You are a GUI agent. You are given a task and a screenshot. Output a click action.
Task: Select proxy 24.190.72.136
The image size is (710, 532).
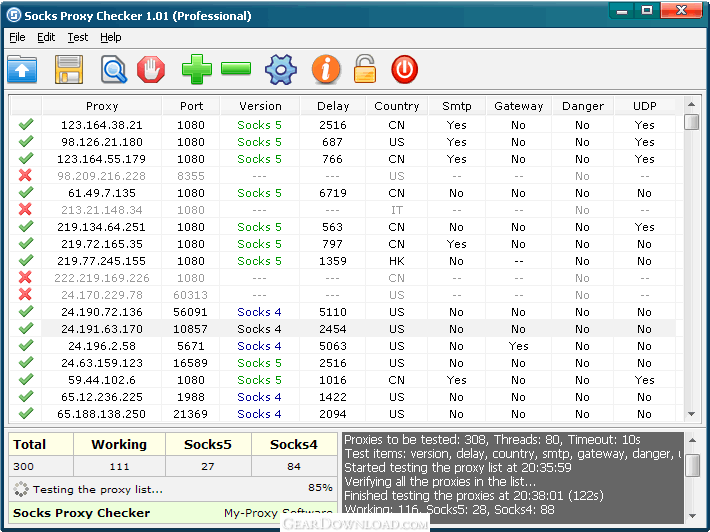tap(102, 312)
